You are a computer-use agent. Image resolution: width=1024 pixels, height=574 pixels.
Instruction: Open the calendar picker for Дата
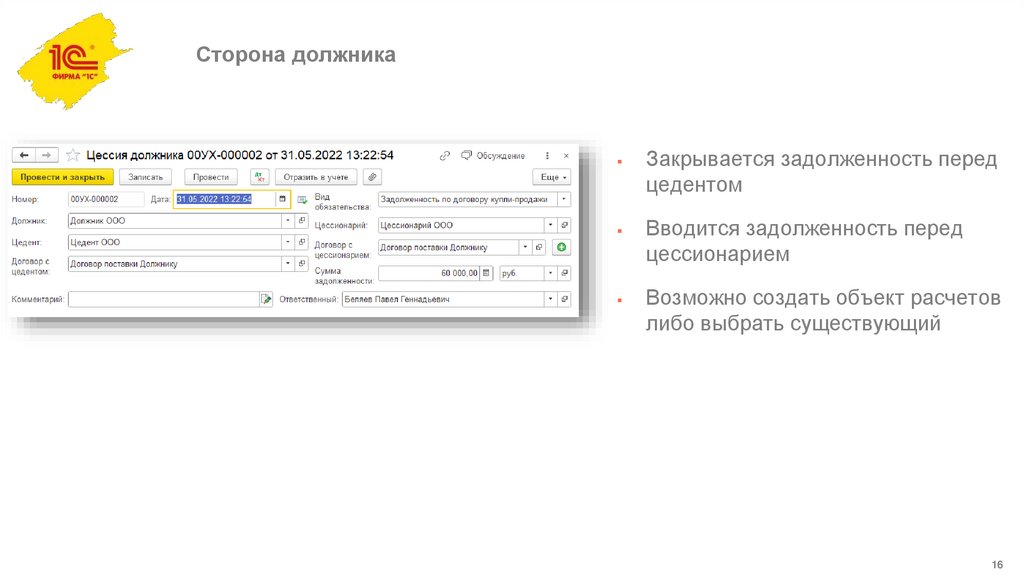tap(282, 199)
